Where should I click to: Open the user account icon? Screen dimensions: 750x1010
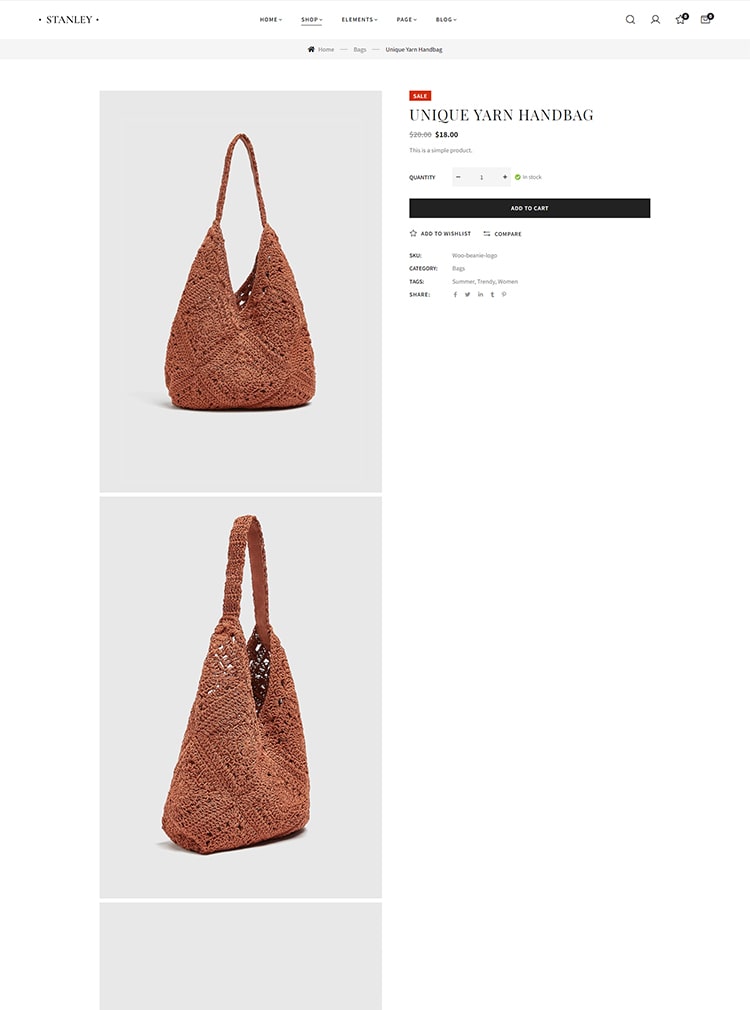pyautogui.click(x=655, y=19)
